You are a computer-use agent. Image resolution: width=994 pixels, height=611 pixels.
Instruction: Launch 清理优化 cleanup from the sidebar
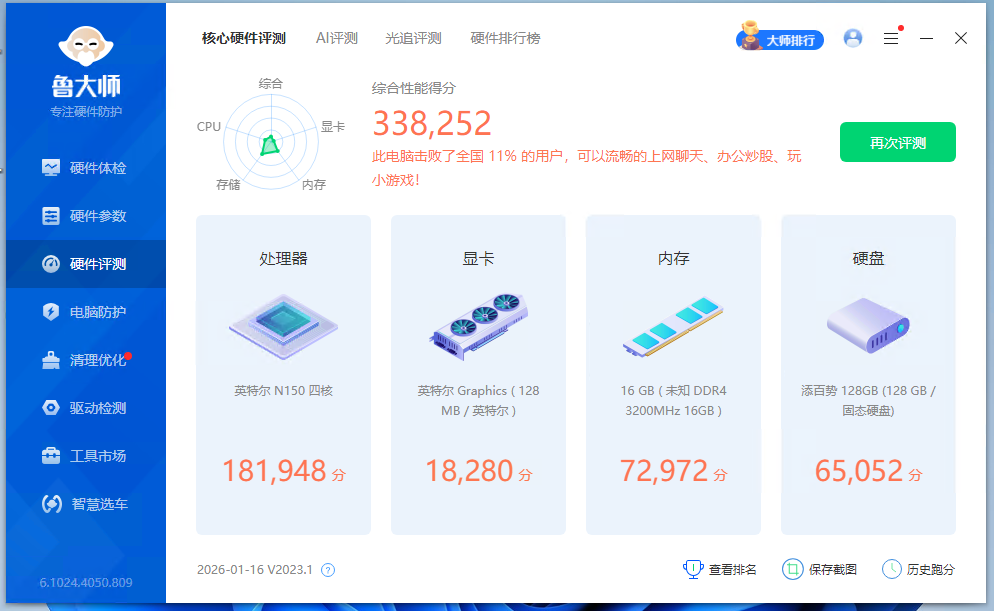pyautogui.click(x=85, y=360)
